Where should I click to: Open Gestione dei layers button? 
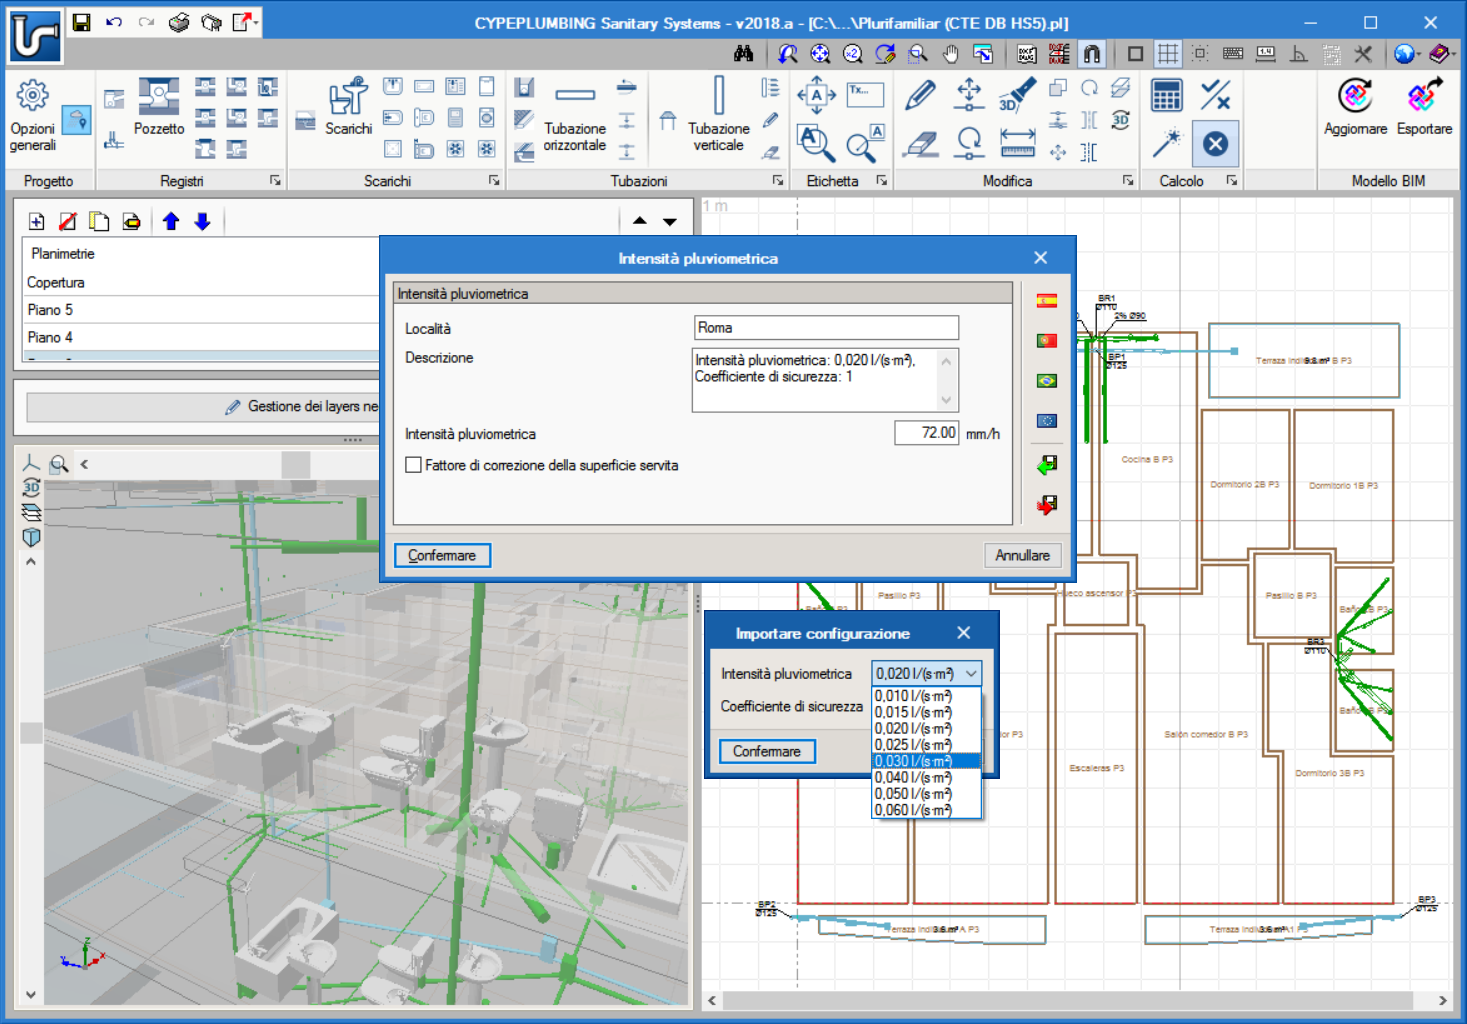(203, 407)
